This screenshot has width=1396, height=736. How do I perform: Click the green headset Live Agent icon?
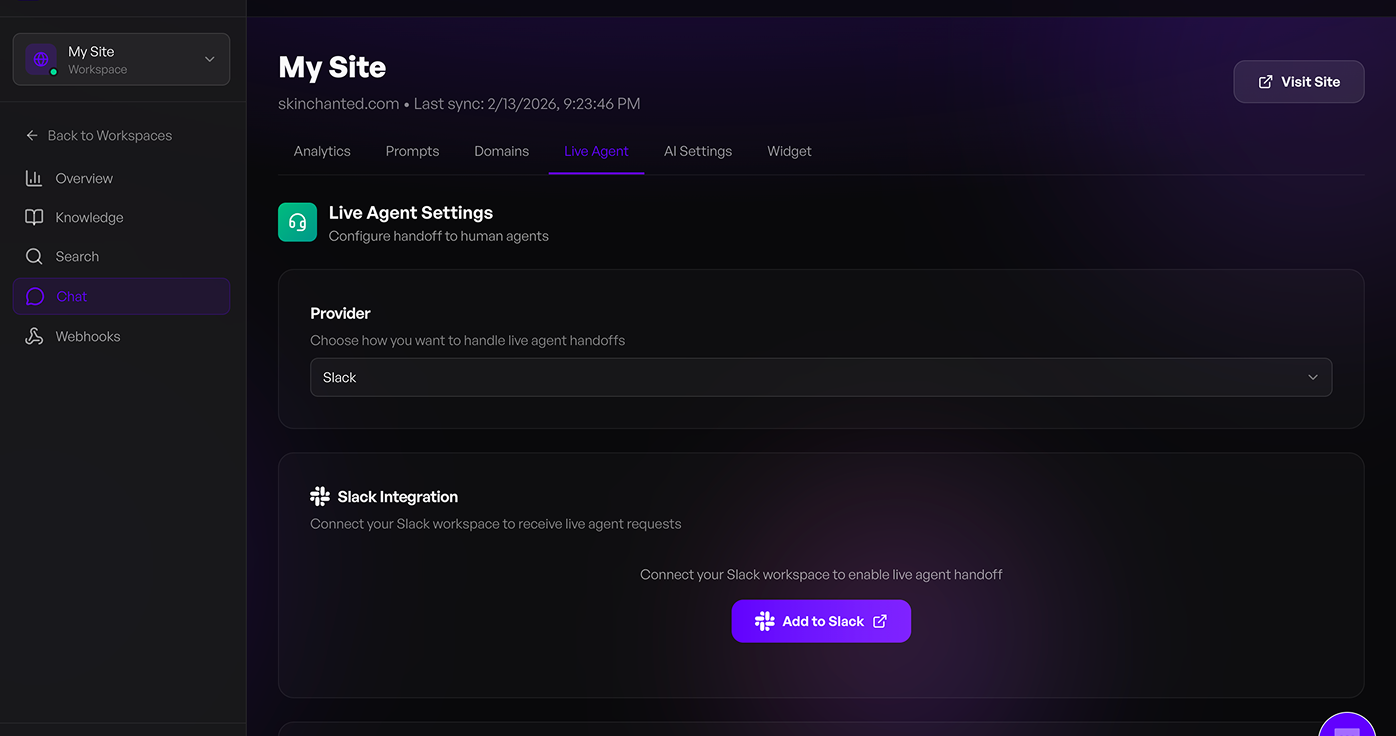[297, 222]
